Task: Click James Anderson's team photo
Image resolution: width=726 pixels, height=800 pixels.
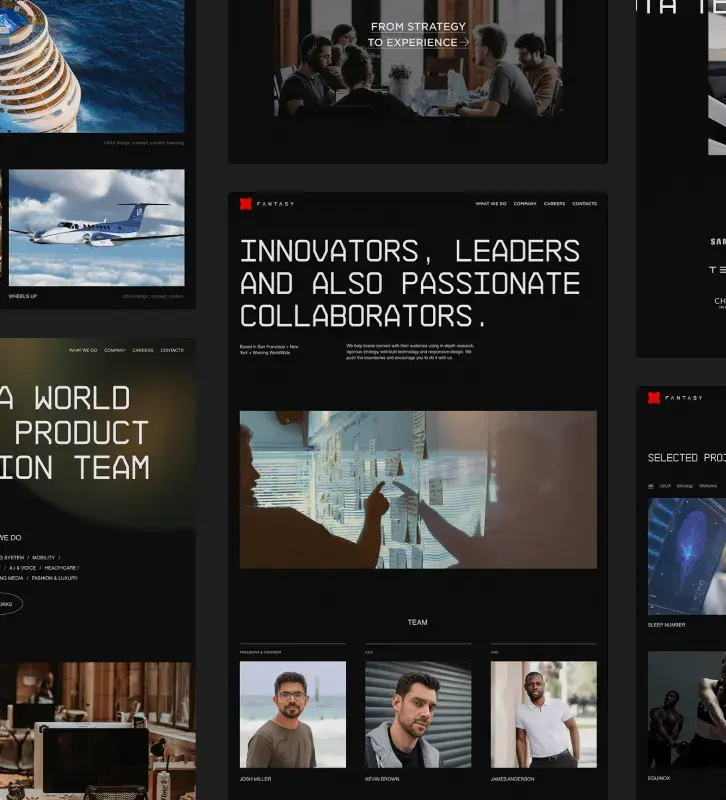Action: click(543, 714)
